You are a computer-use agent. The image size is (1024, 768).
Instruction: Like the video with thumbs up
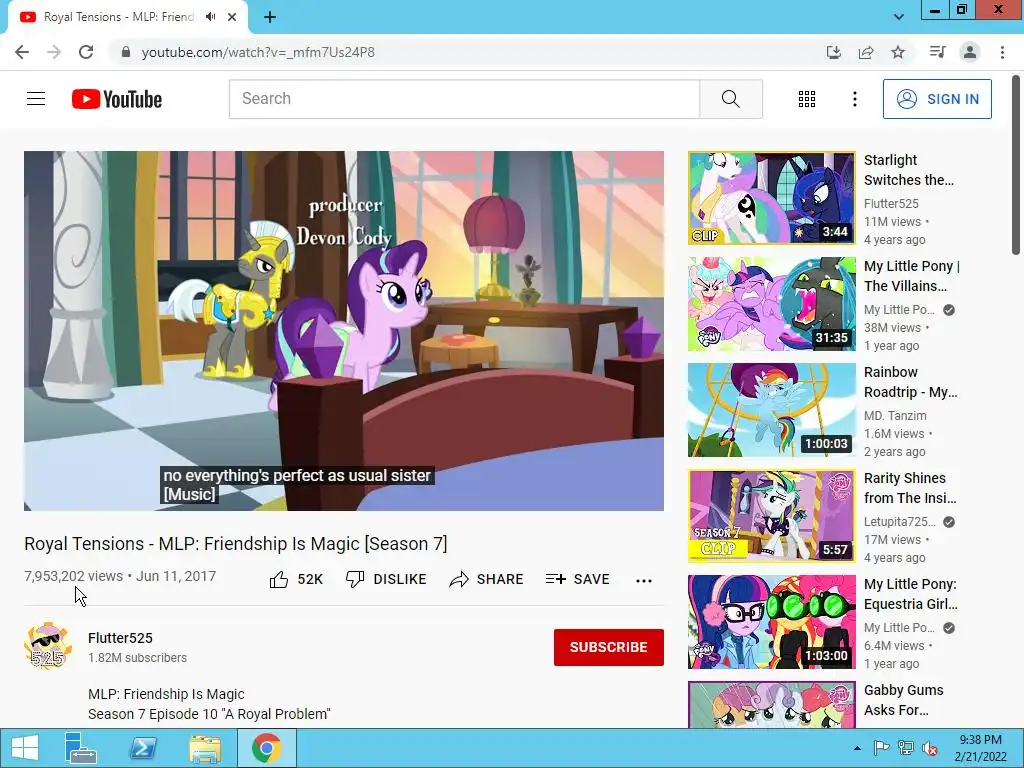click(x=296, y=579)
